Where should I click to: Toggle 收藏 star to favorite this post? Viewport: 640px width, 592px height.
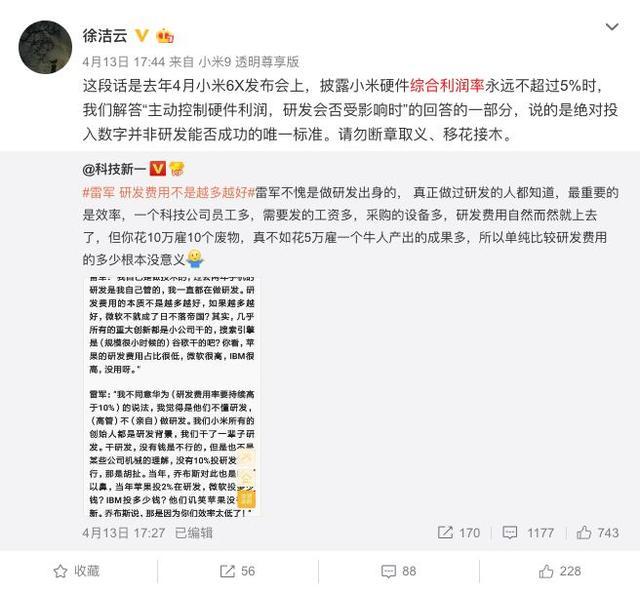(77, 571)
